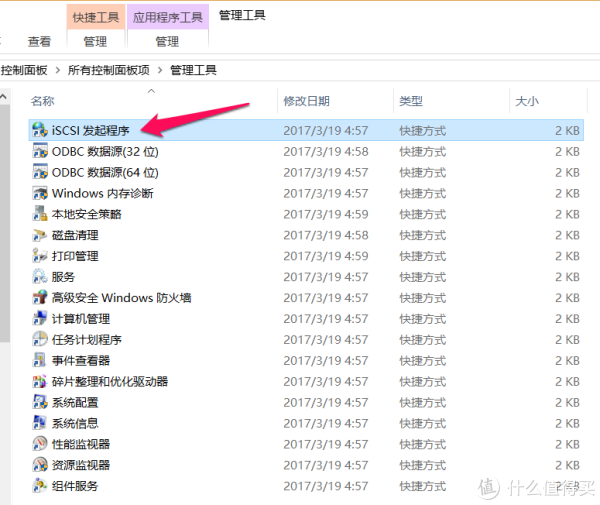Click the 高级安全 Windows 防火墙 icon

[x=40, y=298]
